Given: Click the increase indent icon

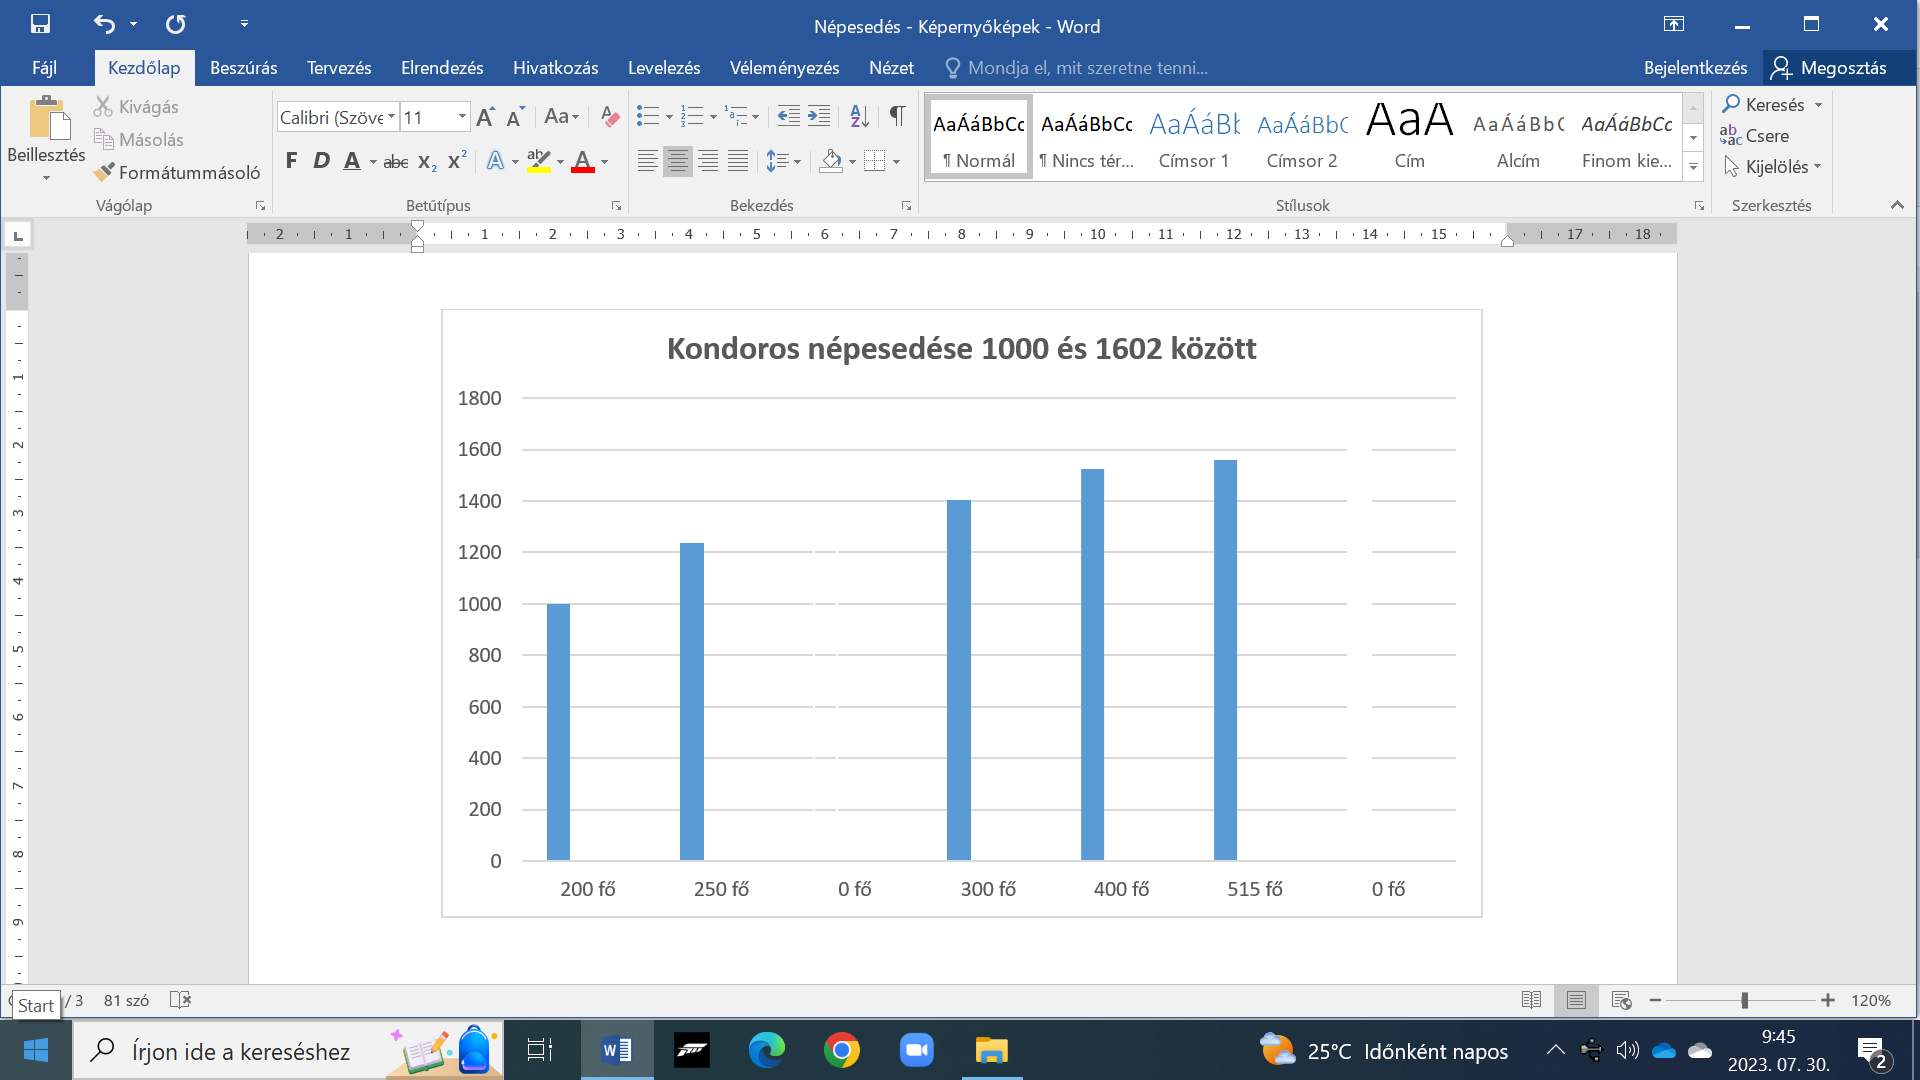Looking at the screenshot, I should (819, 116).
